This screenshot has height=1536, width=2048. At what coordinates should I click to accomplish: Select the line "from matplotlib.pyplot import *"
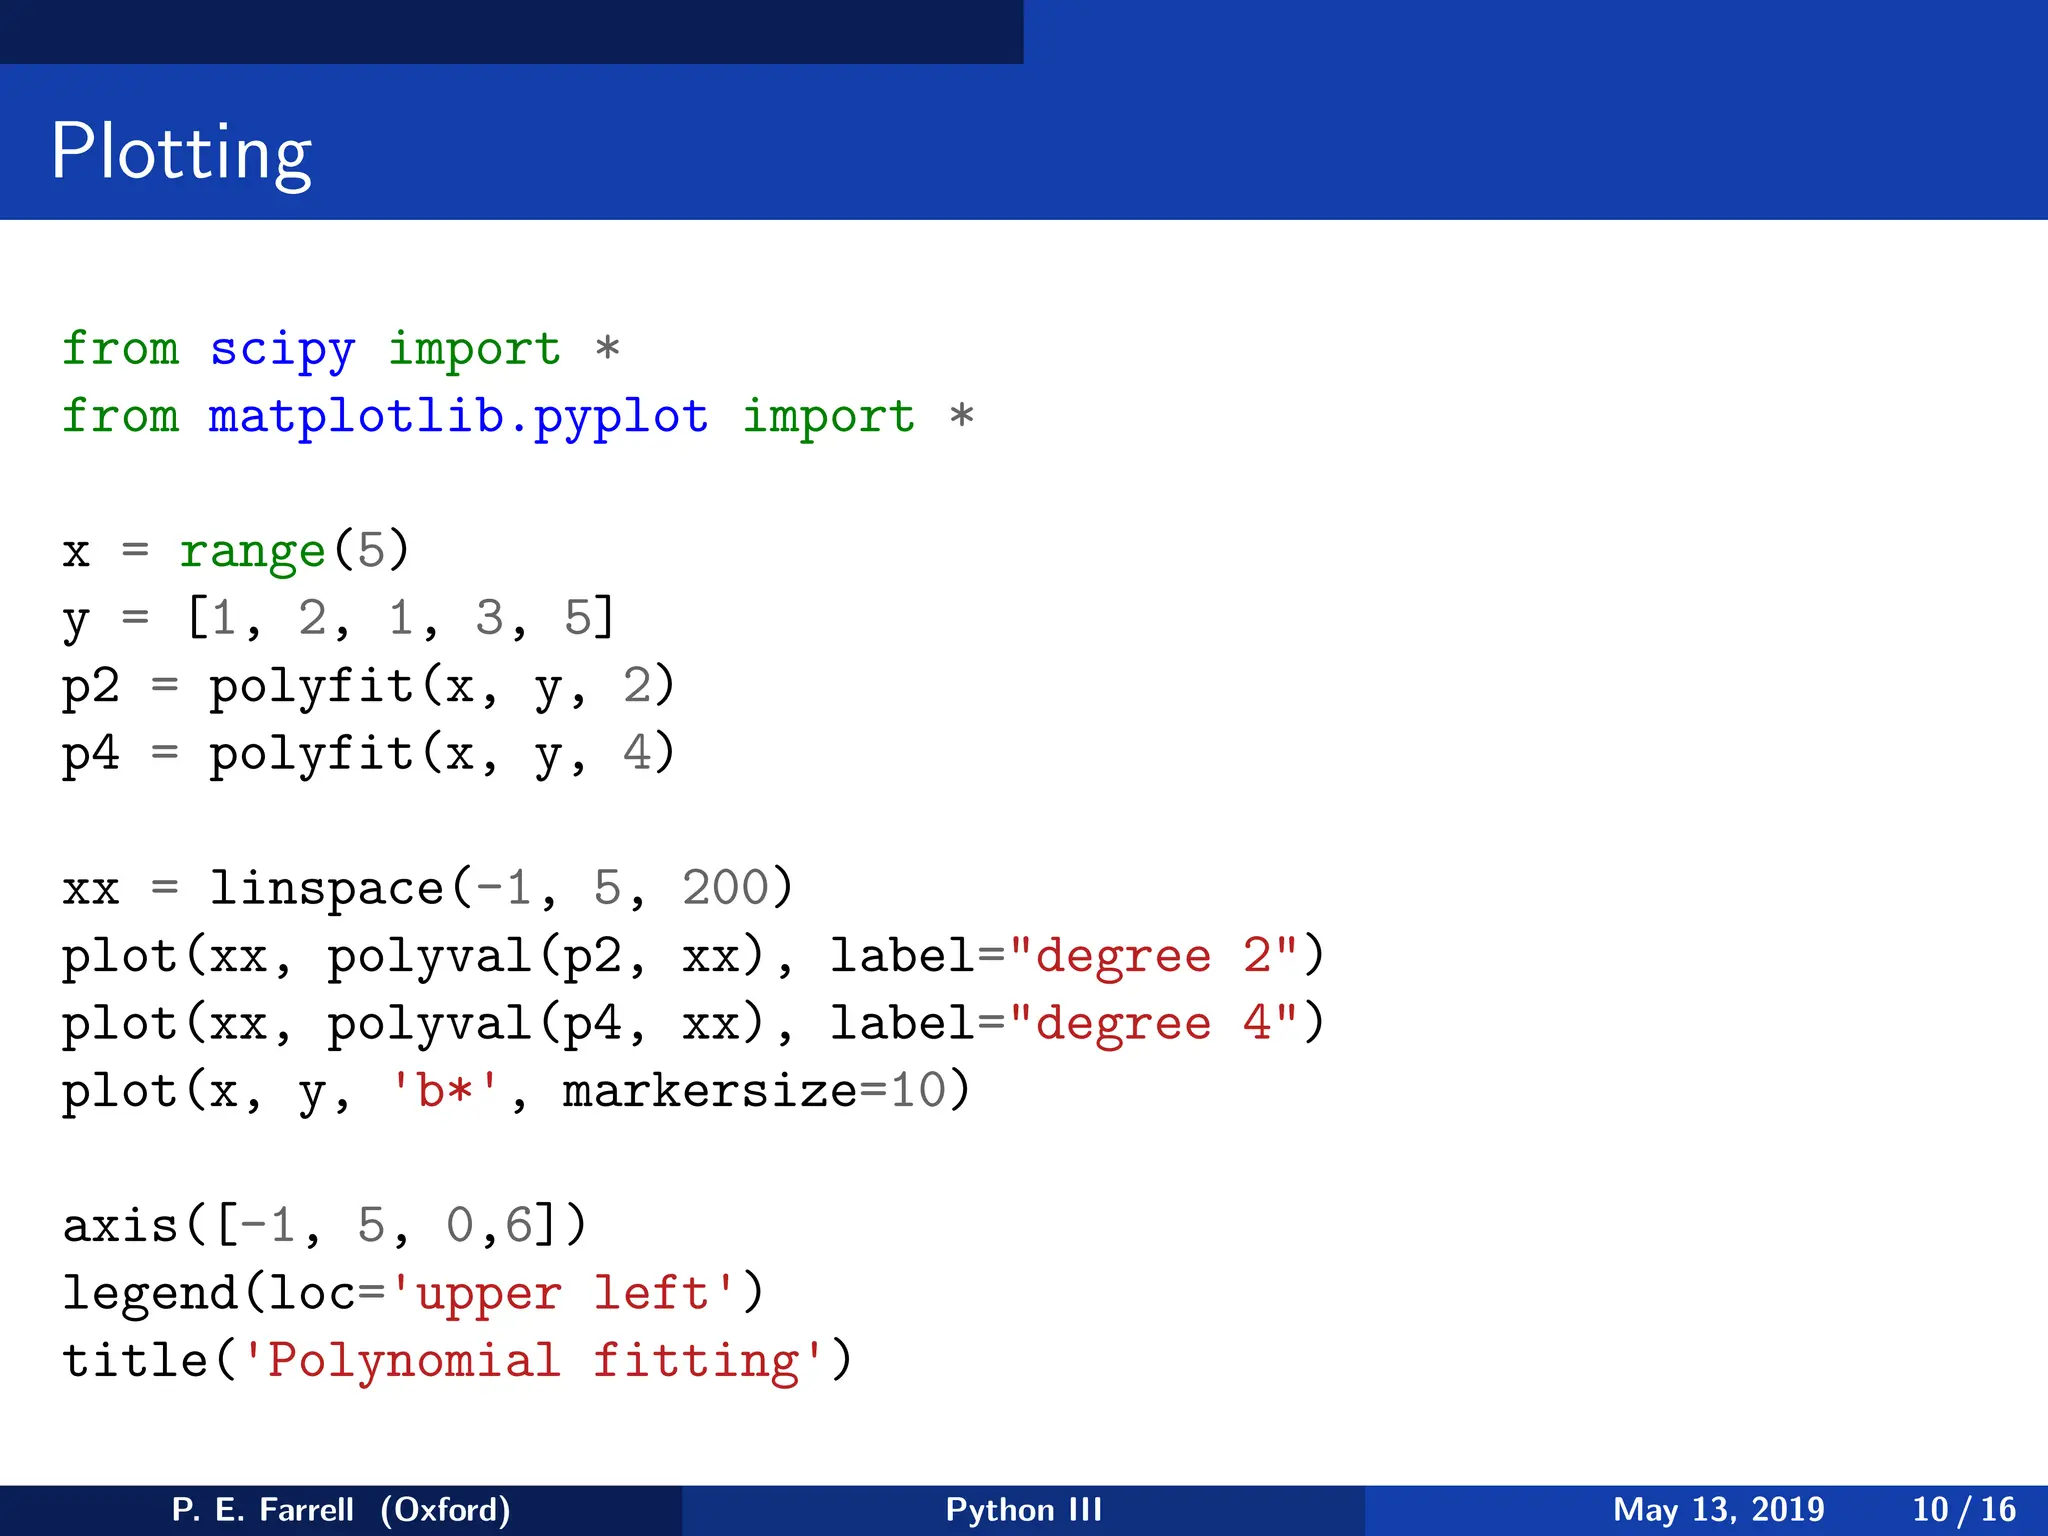(x=518, y=417)
